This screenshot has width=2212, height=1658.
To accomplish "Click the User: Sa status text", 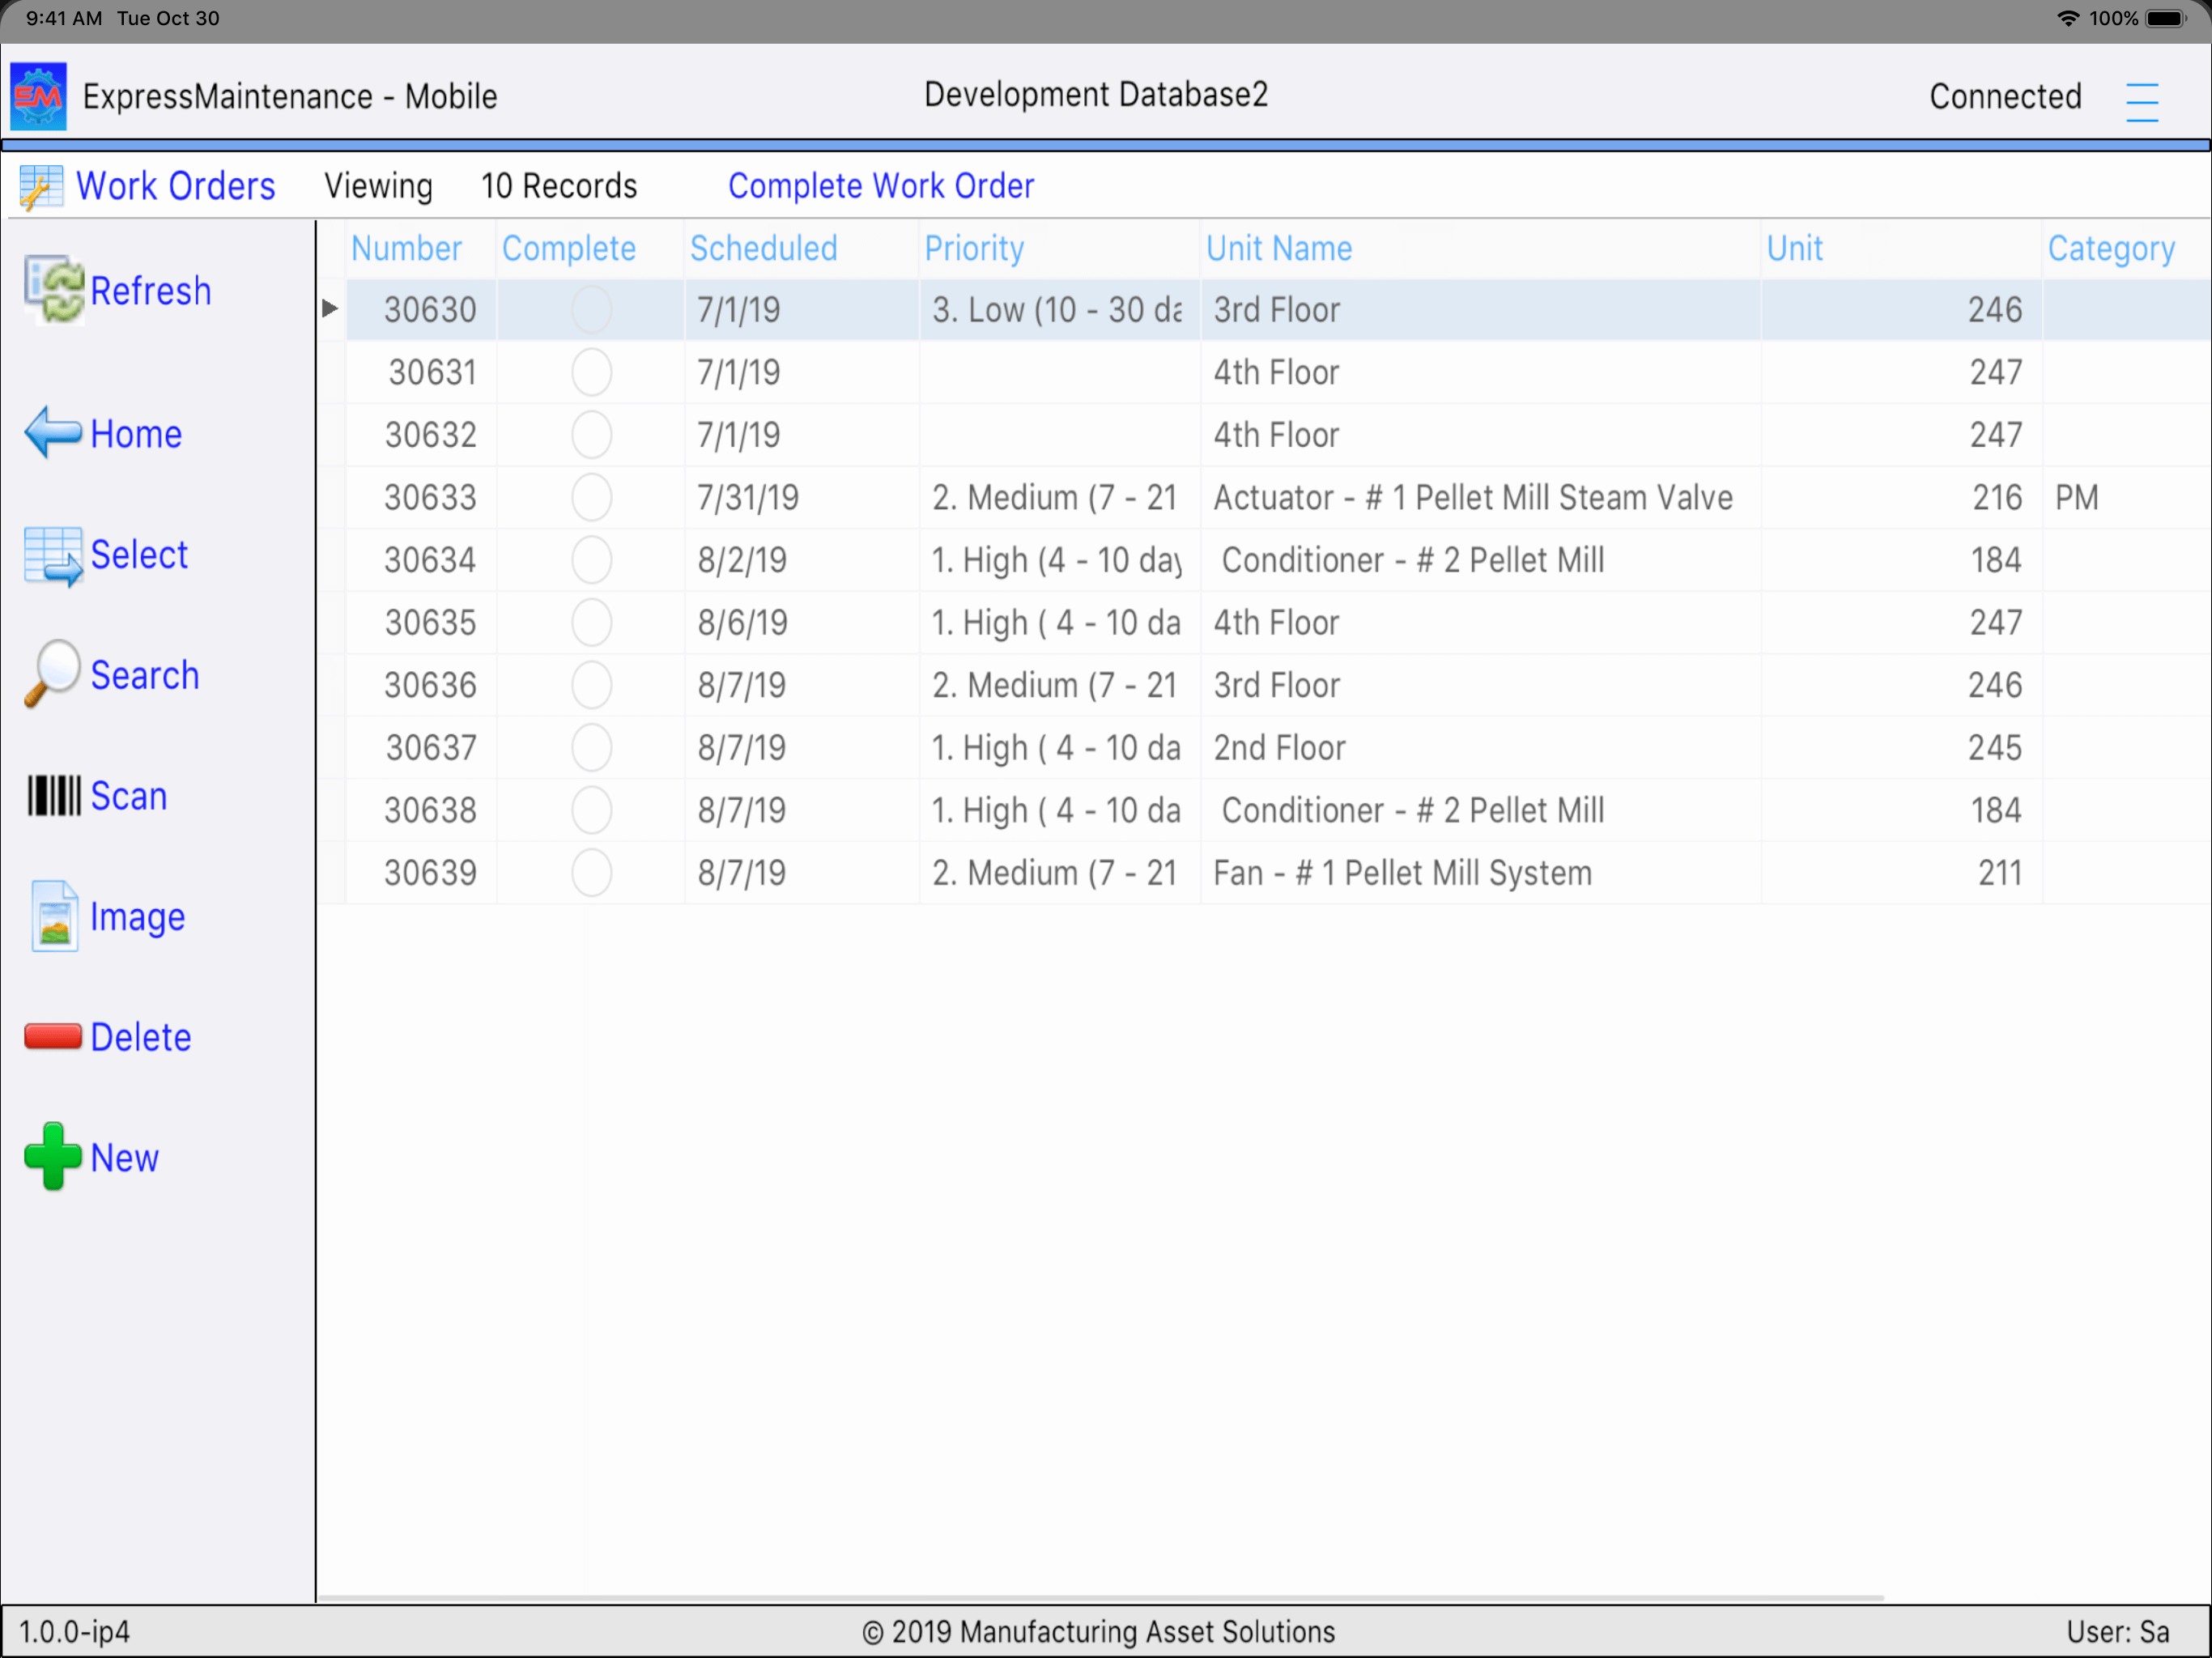I will [x=2118, y=1632].
